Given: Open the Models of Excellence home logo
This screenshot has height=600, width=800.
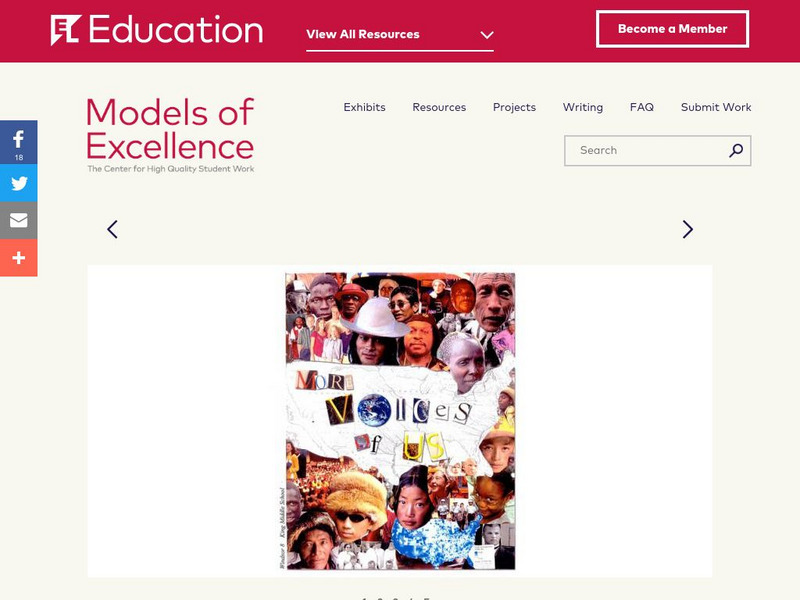Looking at the screenshot, I should pos(170,134).
